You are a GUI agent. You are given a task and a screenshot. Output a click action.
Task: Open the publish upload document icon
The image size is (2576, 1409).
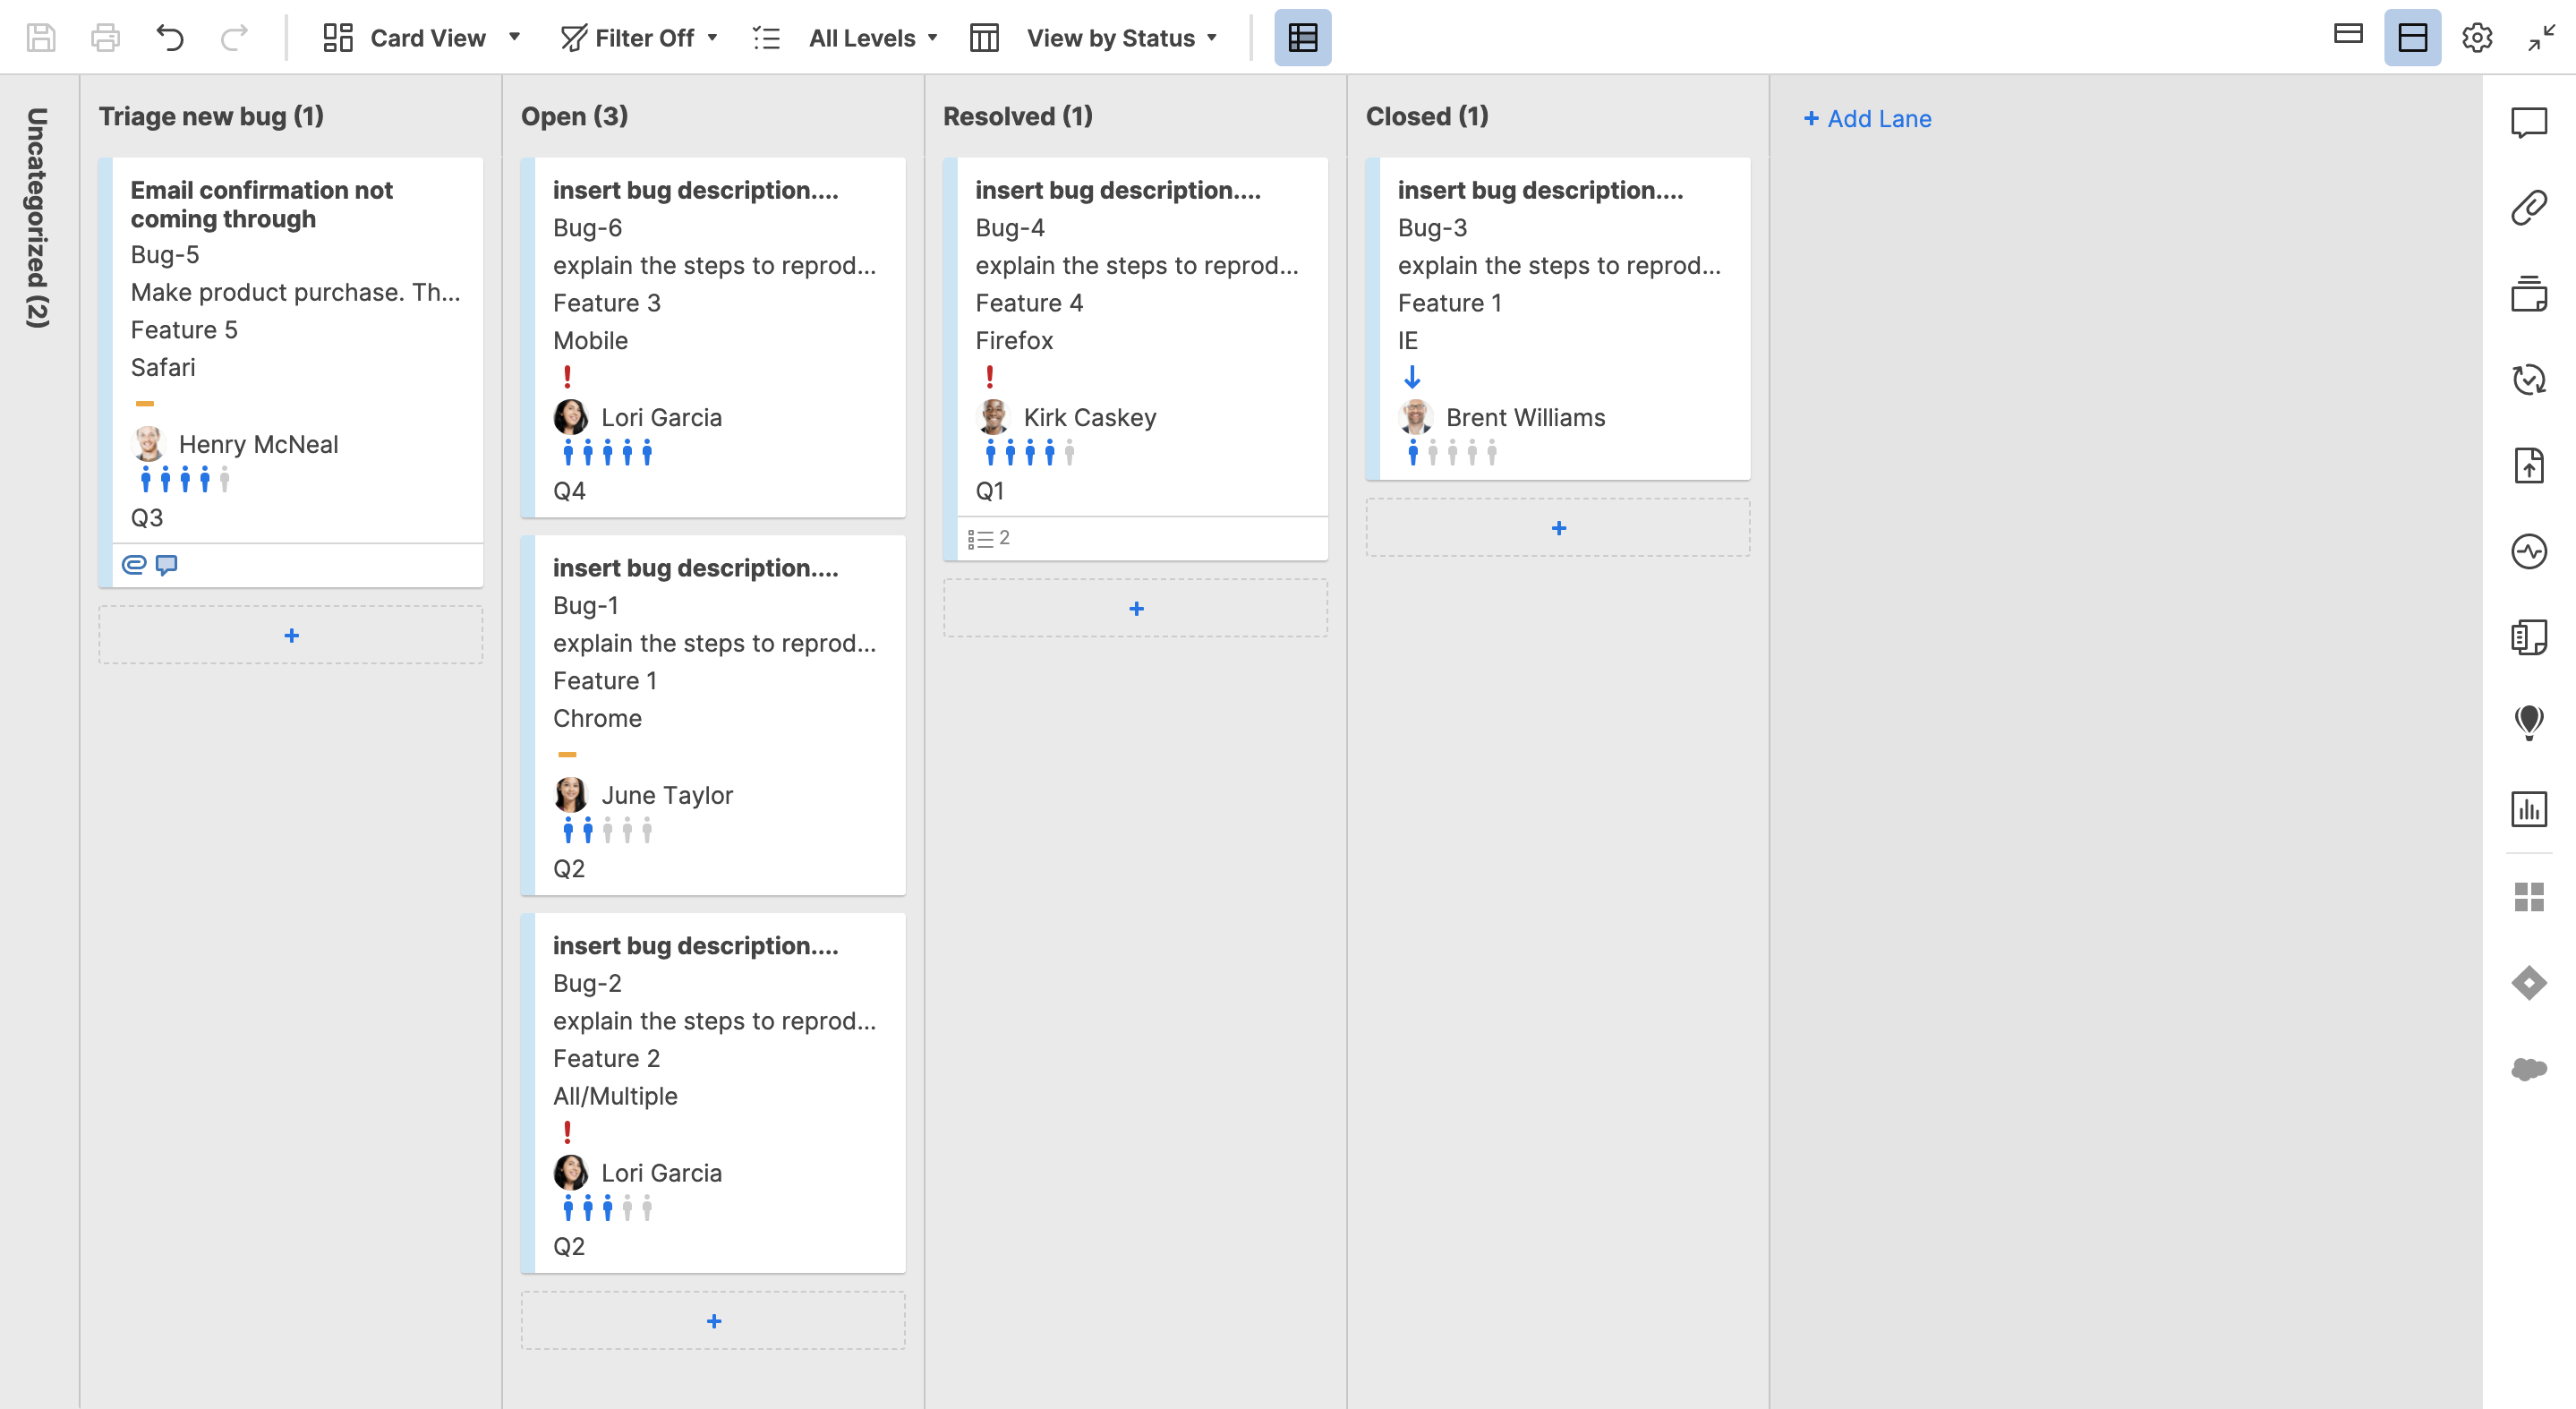click(x=2528, y=465)
